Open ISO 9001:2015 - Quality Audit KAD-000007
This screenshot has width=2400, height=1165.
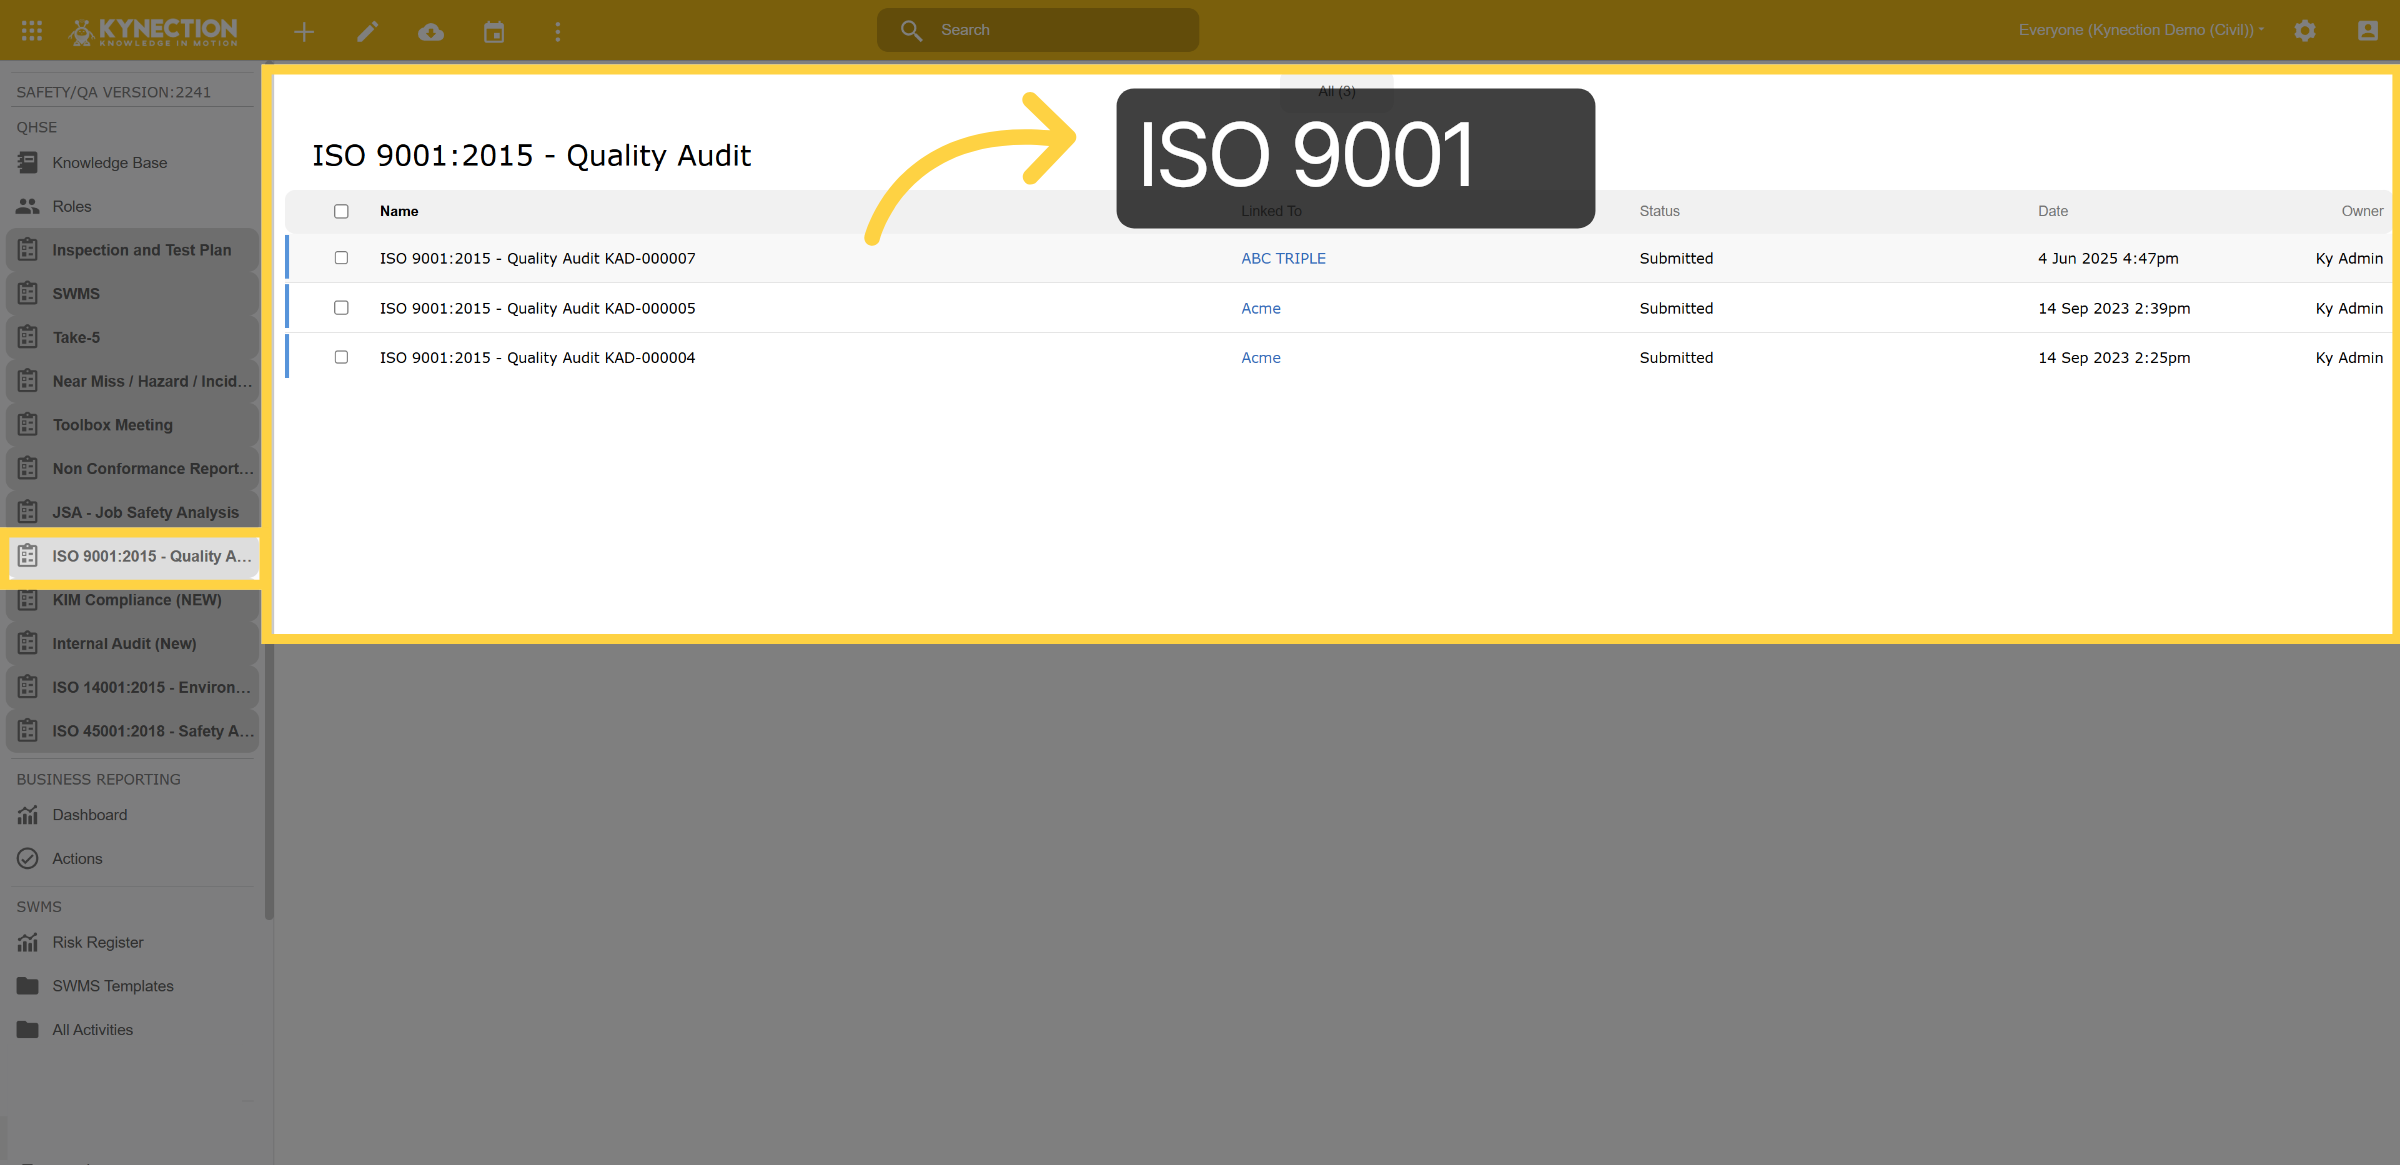click(537, 258)
